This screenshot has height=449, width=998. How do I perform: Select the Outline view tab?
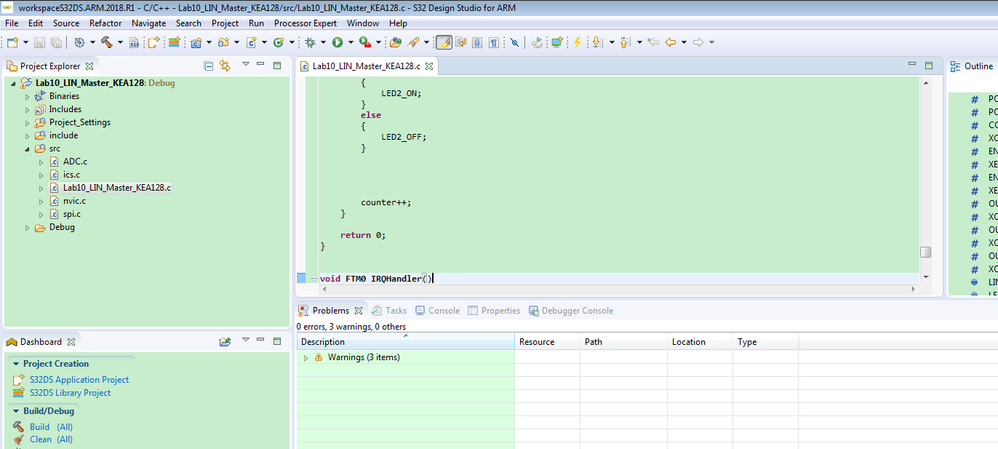[x=972, y=66]
